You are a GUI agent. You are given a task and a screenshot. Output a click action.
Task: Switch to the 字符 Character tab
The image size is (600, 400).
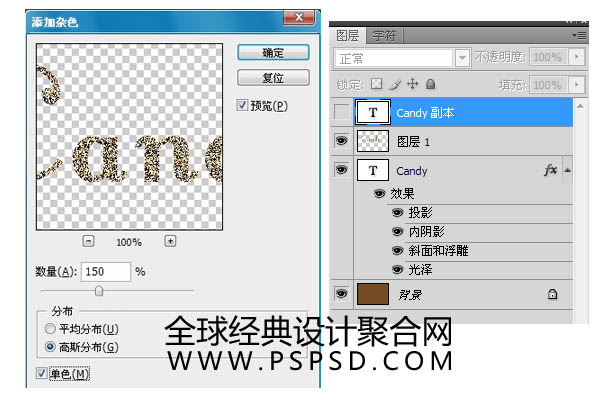click(383, 34)
